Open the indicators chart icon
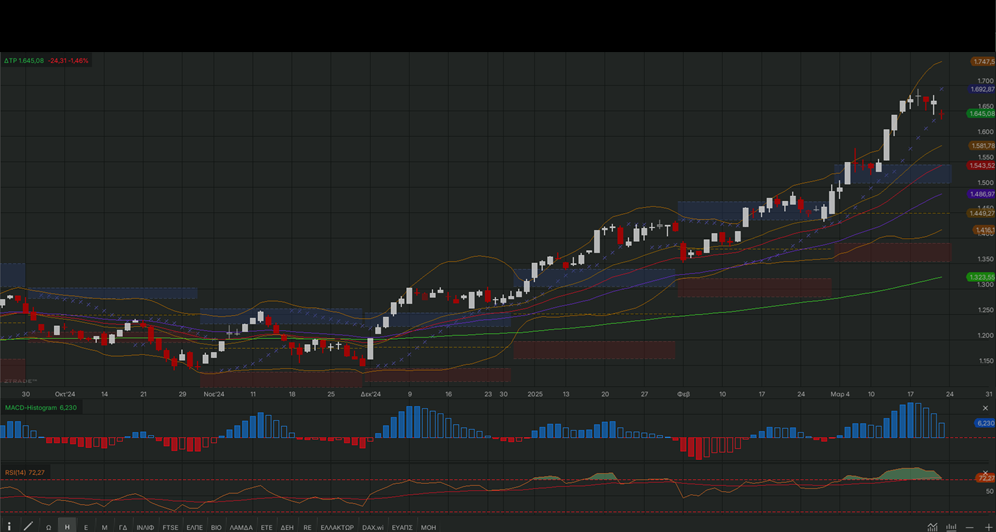 pos(932,526)
